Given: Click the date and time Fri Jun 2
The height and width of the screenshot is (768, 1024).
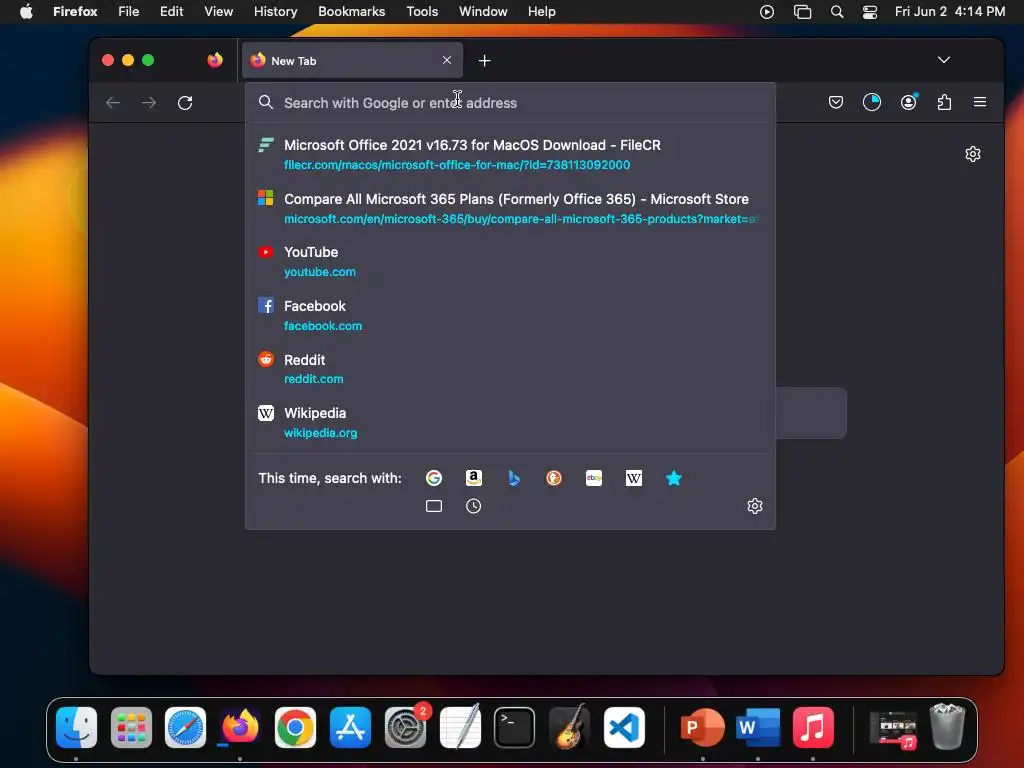Looking at the screenshot, I should (950, 11).
